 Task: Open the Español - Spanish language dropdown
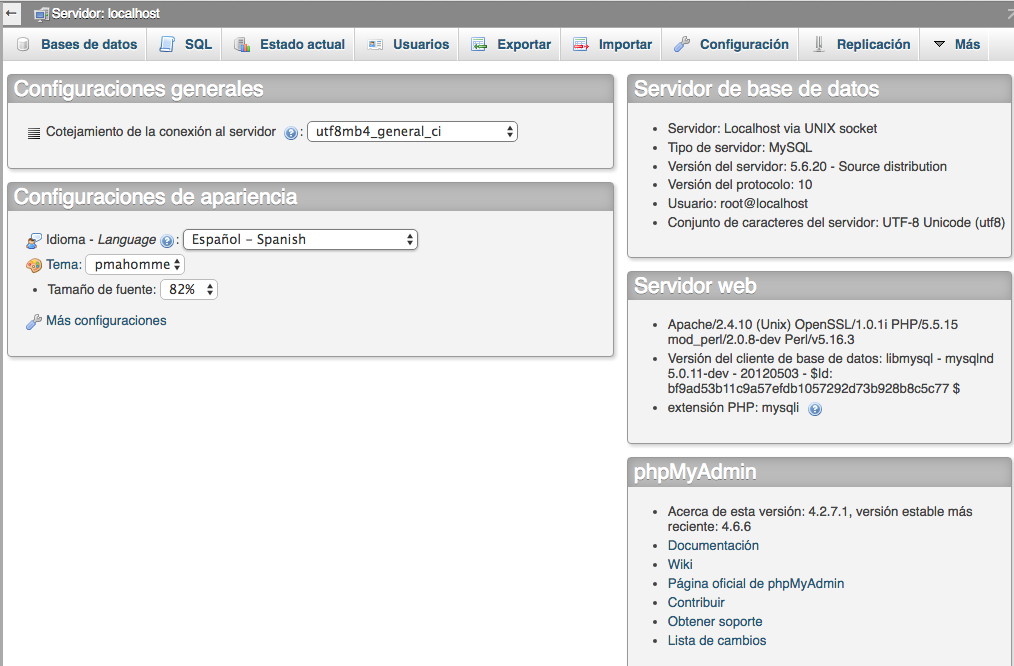300,240
